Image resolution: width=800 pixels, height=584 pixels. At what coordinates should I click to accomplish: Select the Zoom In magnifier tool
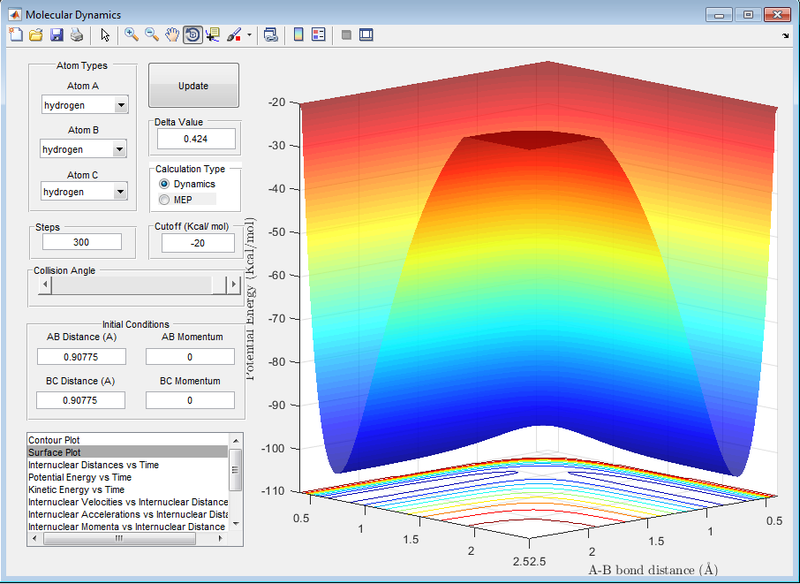point(131,35)
